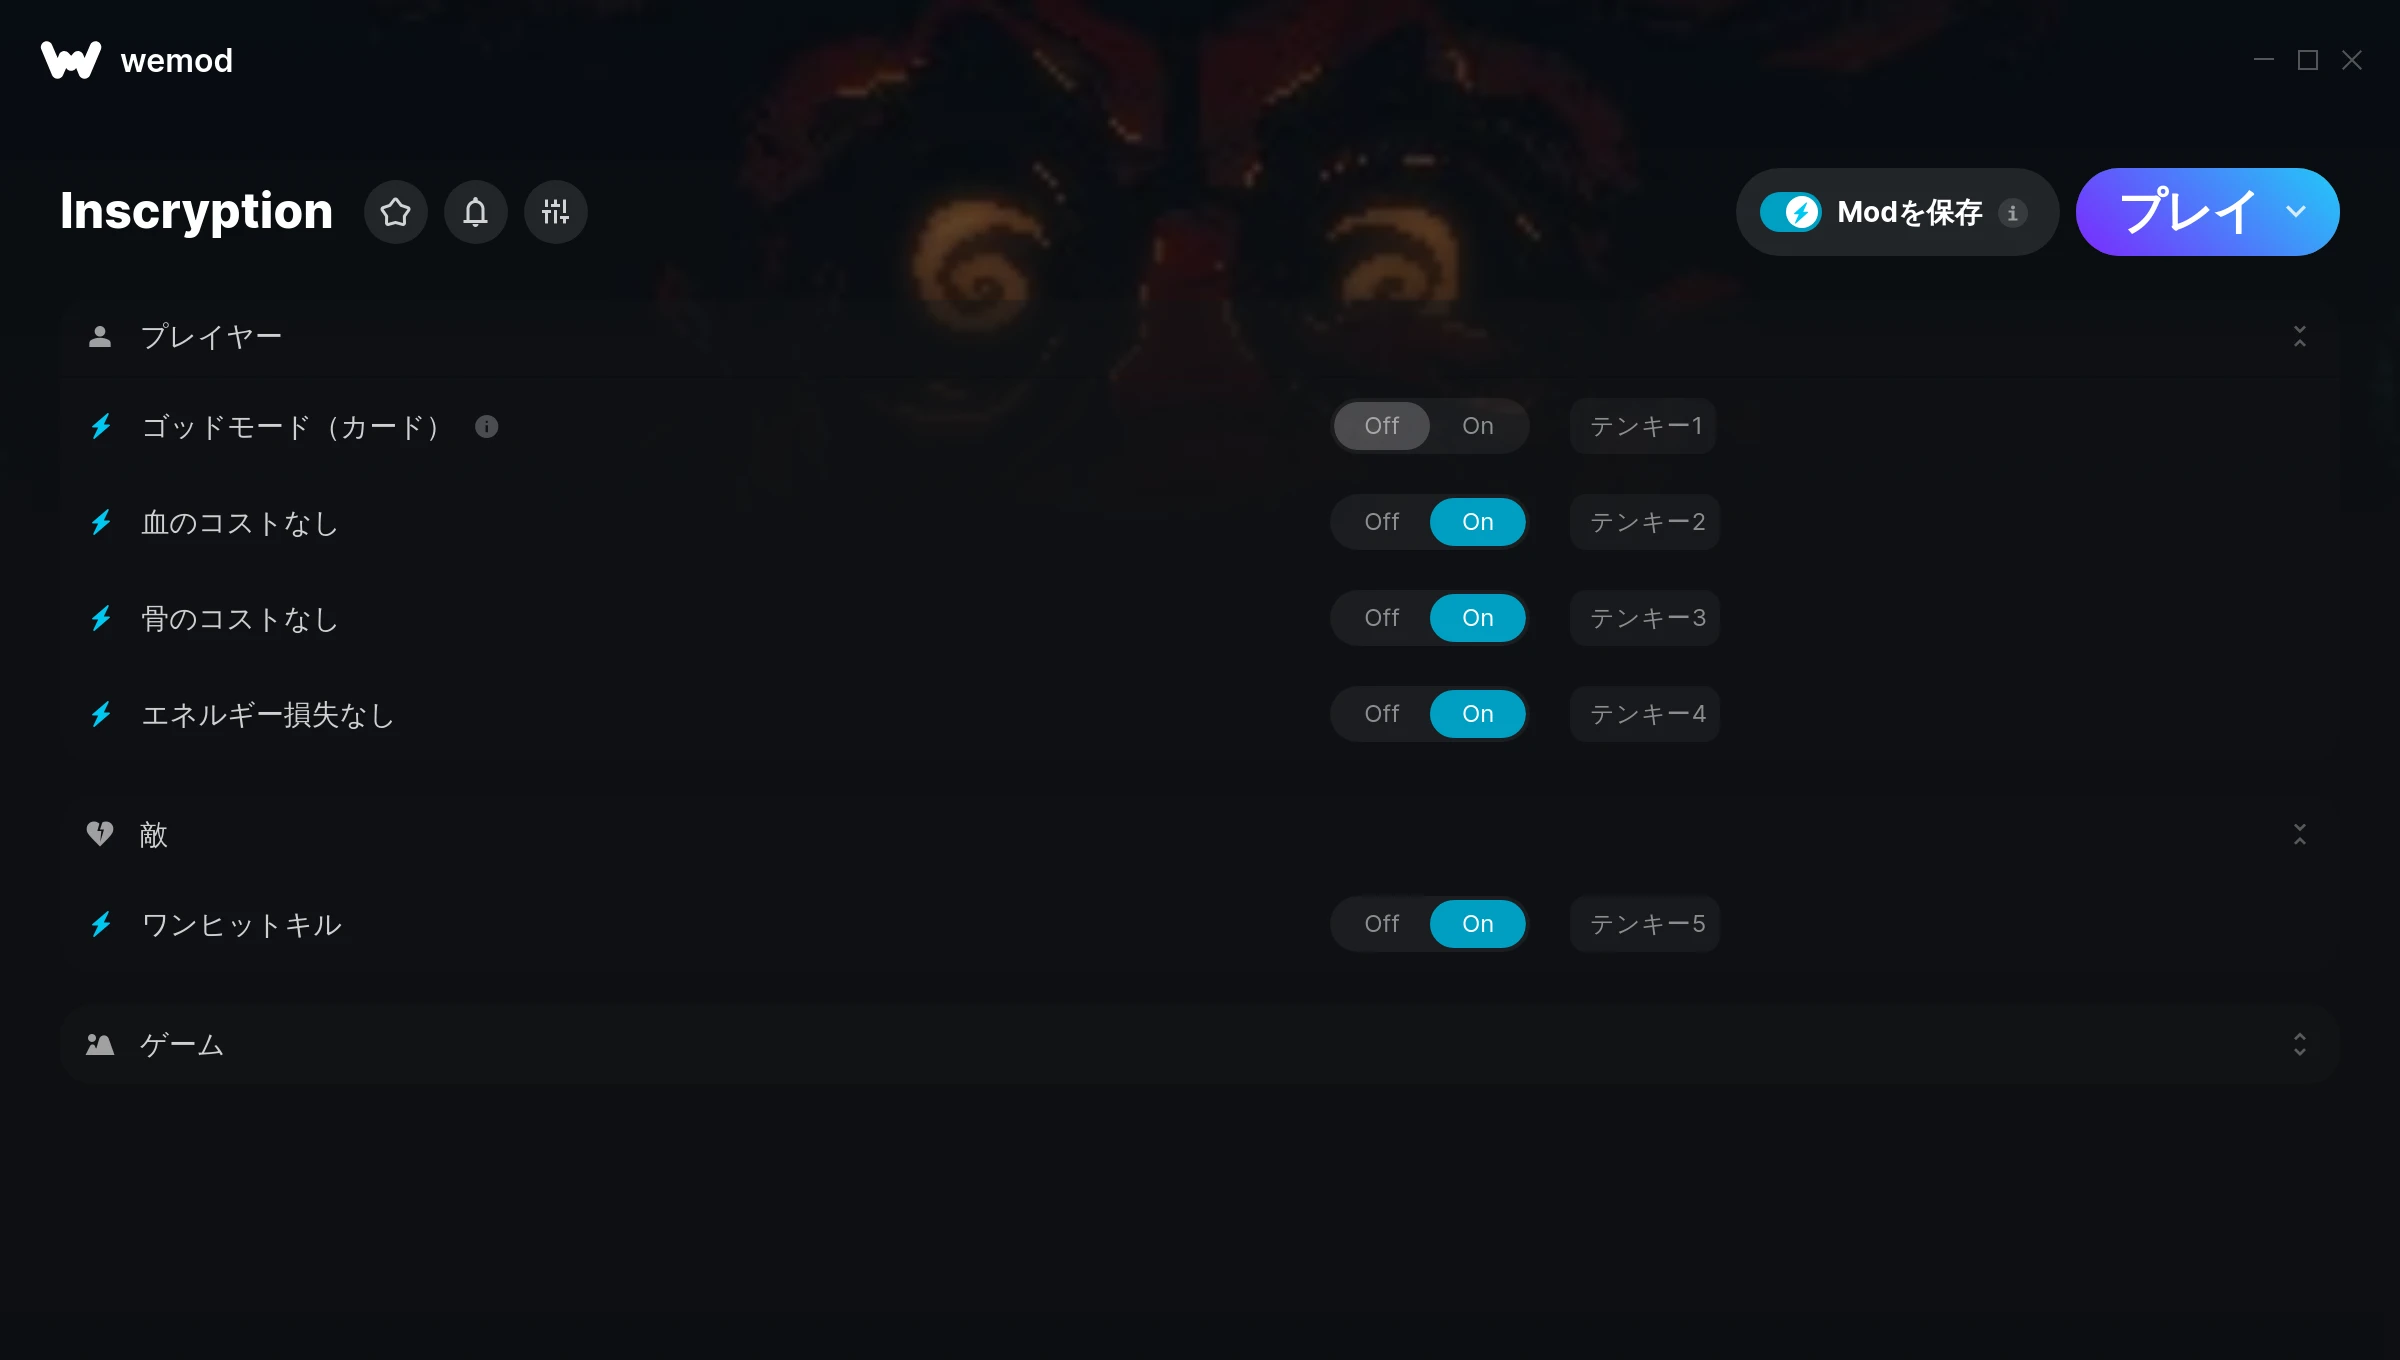The width and height of the screenshot is (2400, 1360).
Task: Collapse the プレイヤー section
Action: [x=2300, y=336]
